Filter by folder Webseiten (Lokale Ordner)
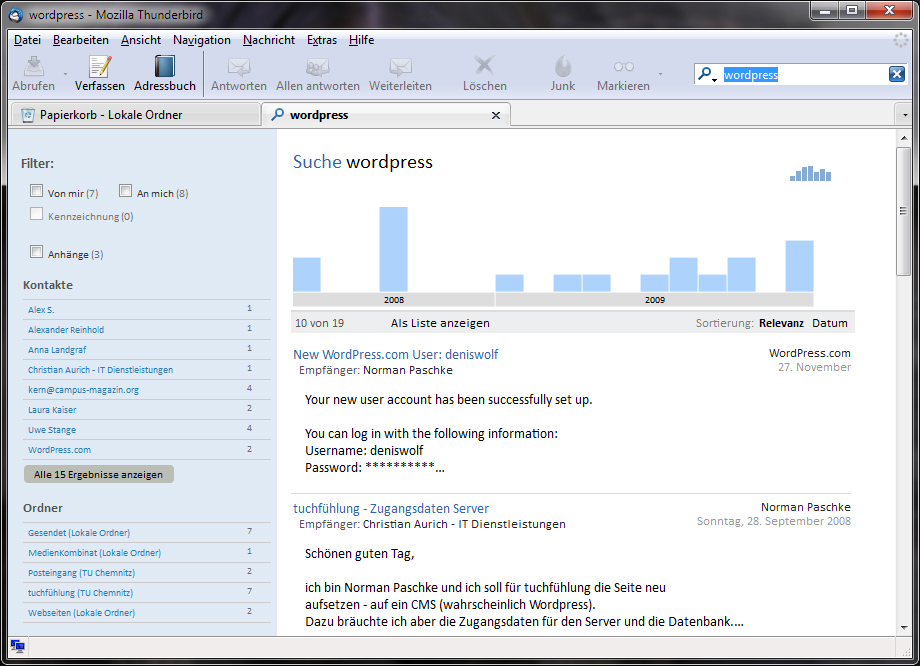This screenshot has height=666, width=920. pos(82,613)
